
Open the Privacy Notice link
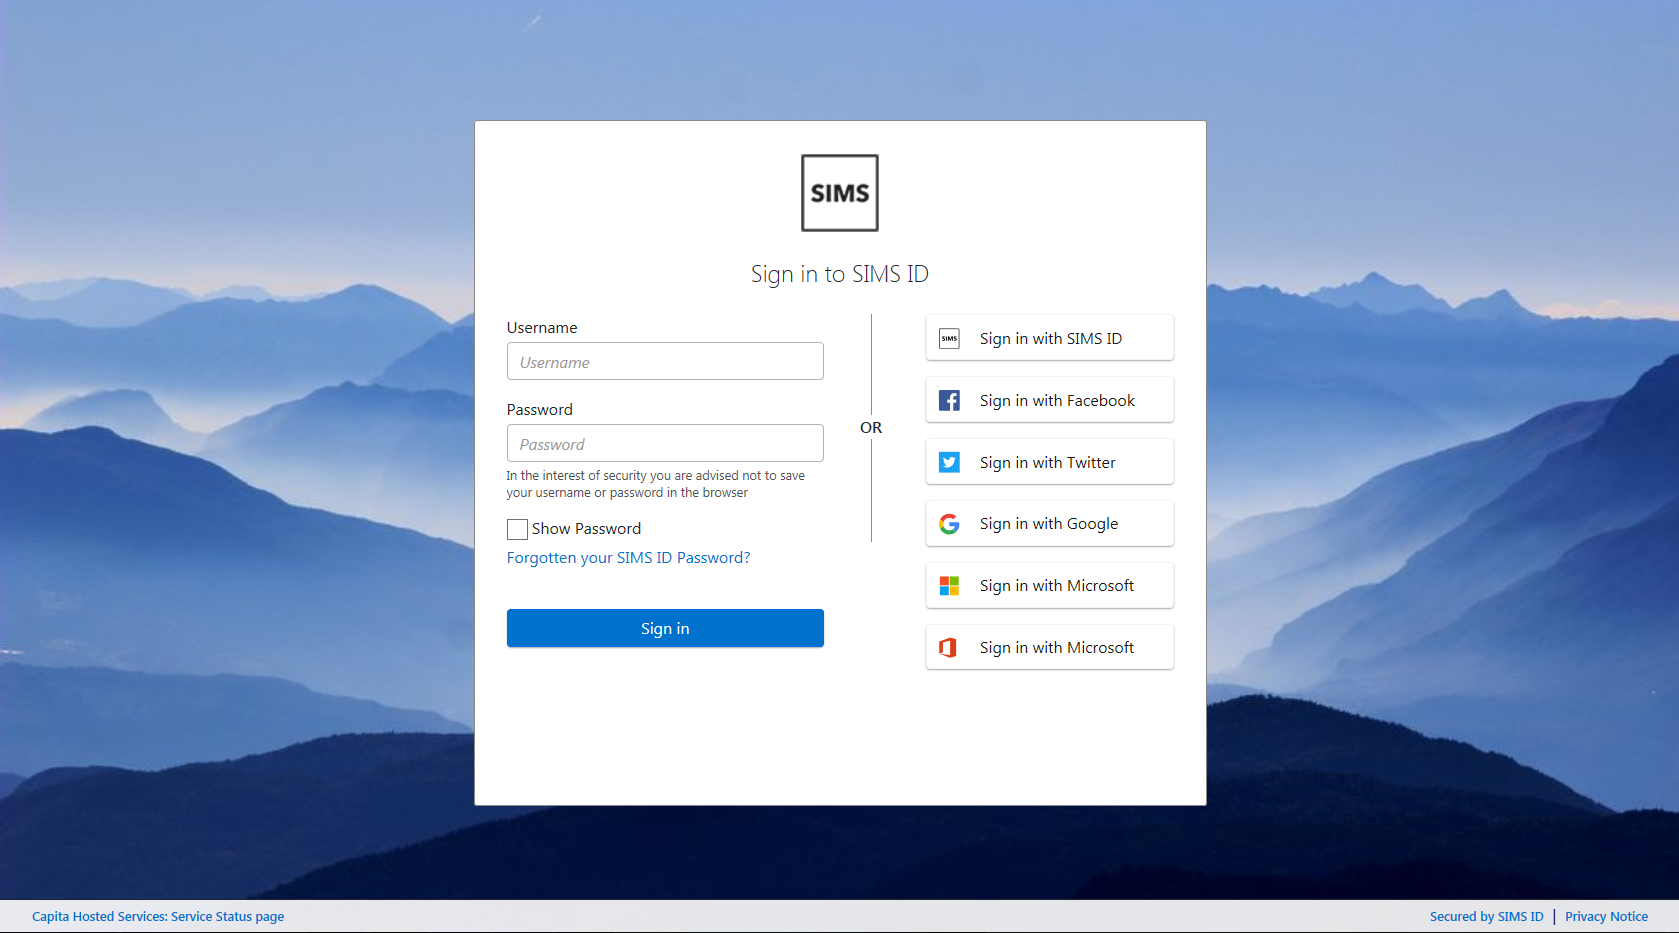(x=1606, y=916)
